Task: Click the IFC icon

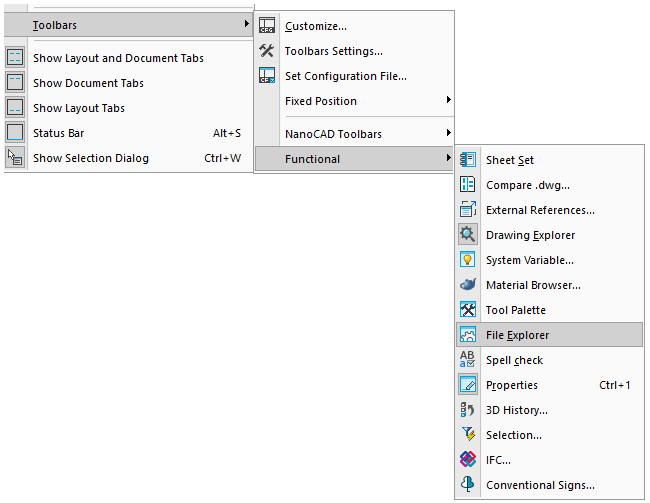Action: [467, 460]
